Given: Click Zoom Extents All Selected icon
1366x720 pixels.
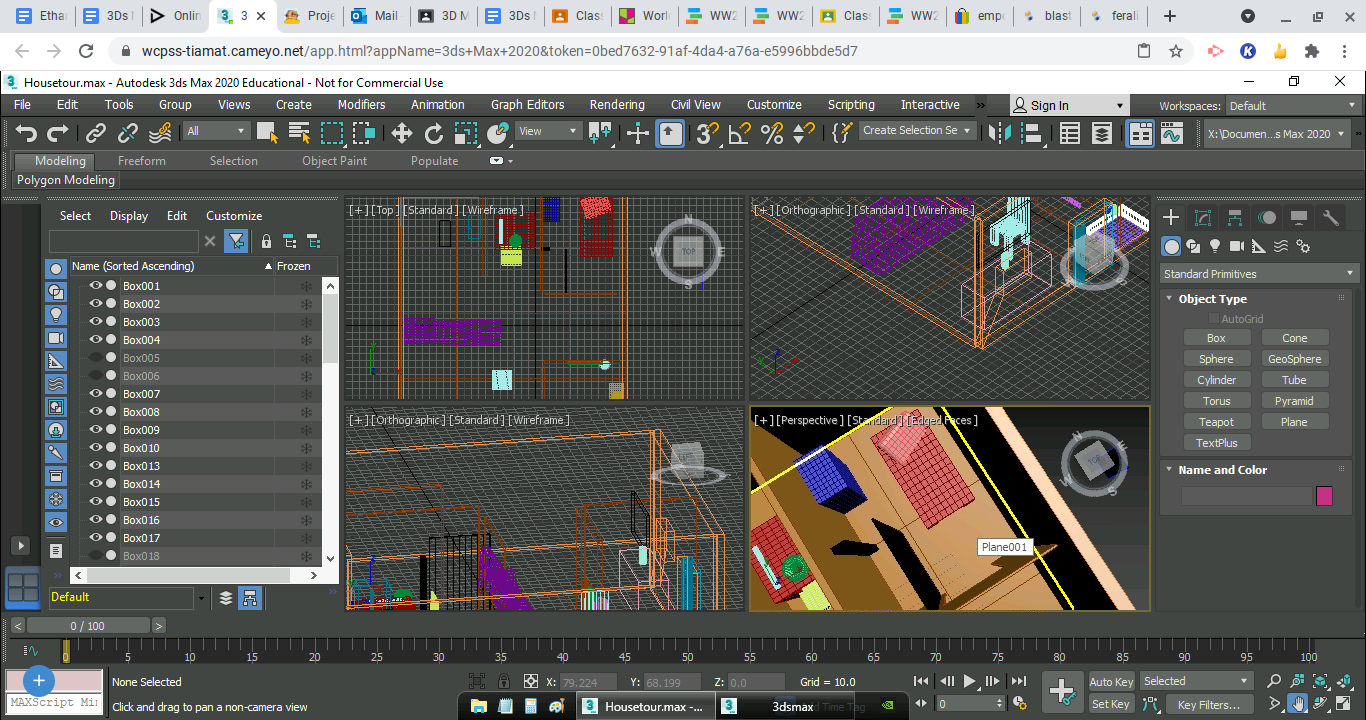Looking at the screenshot, I should pos(1345,681).
